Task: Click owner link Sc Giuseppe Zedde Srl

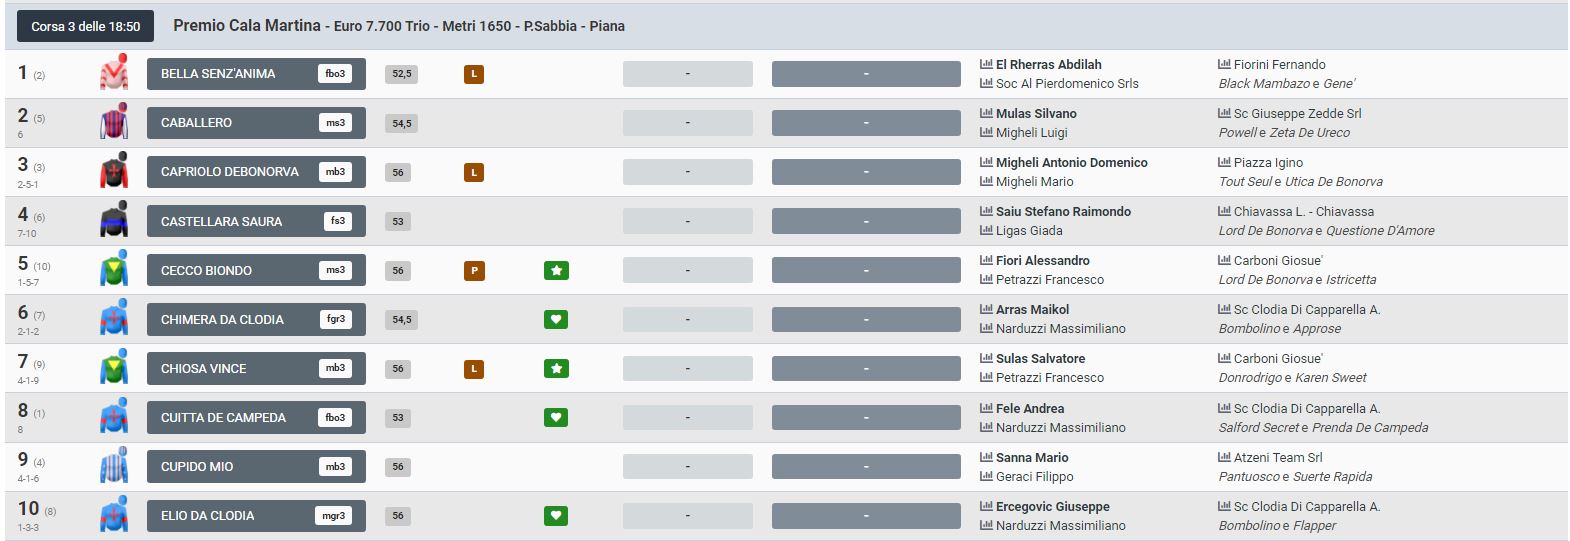Action: point(1297,113)
